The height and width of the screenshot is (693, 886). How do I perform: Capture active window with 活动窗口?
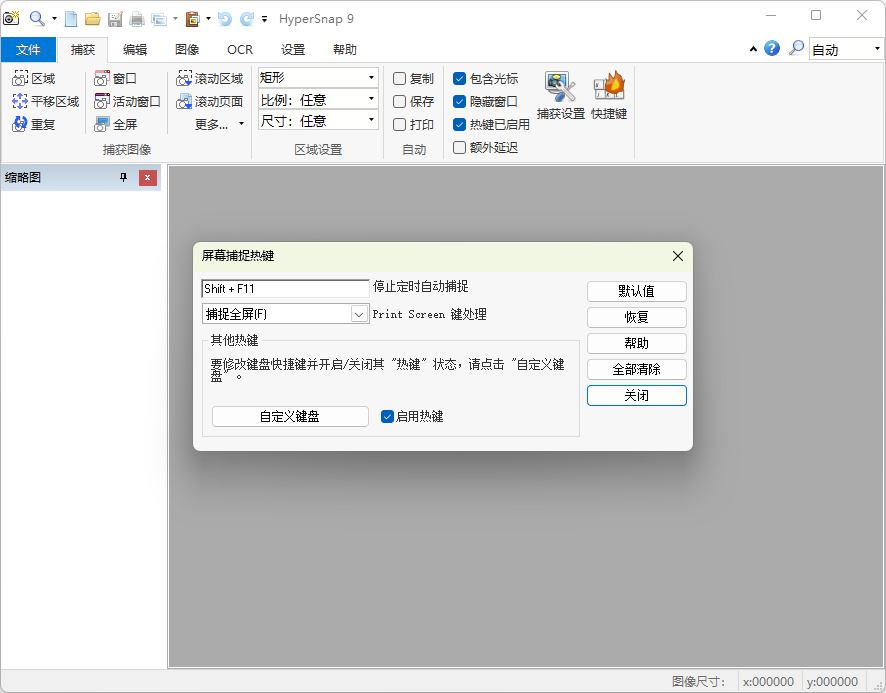(127, 101)
